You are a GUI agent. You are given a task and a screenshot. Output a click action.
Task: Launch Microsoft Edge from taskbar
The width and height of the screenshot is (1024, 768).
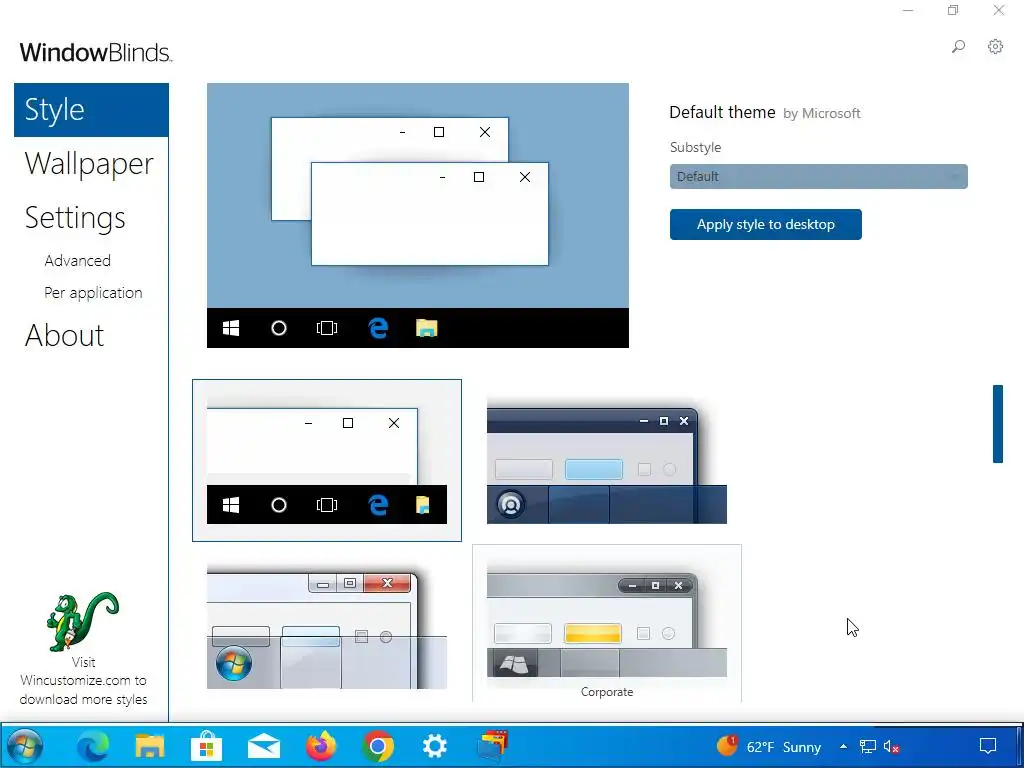point(93,746)
